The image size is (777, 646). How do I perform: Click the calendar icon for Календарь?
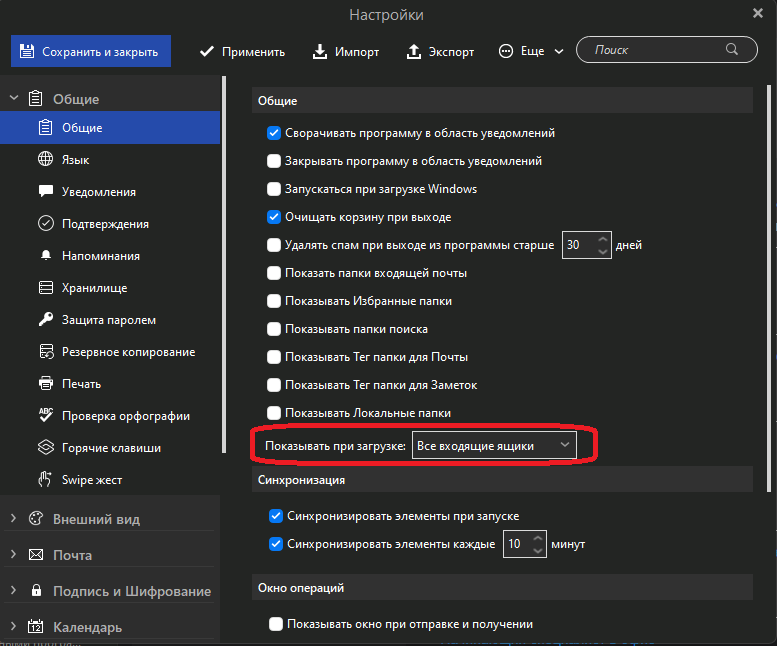tap(35, 626)
